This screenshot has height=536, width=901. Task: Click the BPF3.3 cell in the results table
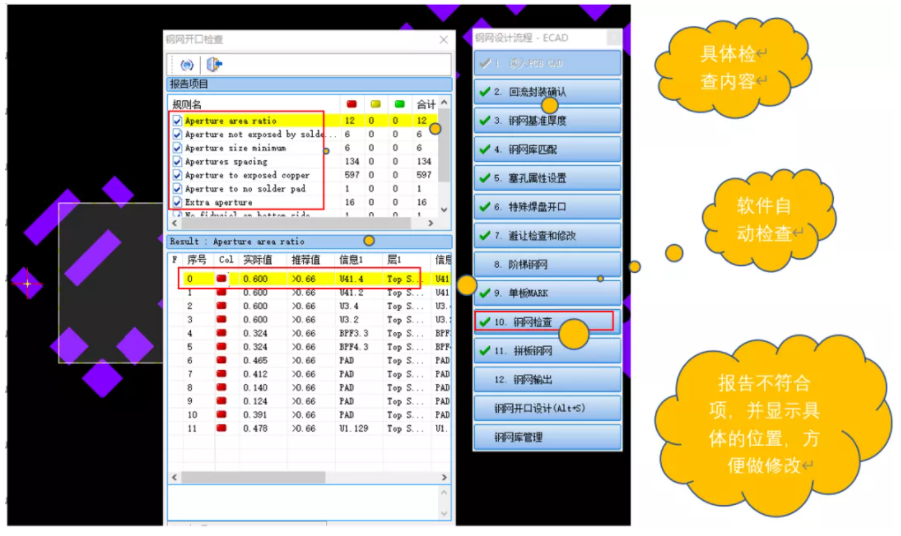pos(353,333)
